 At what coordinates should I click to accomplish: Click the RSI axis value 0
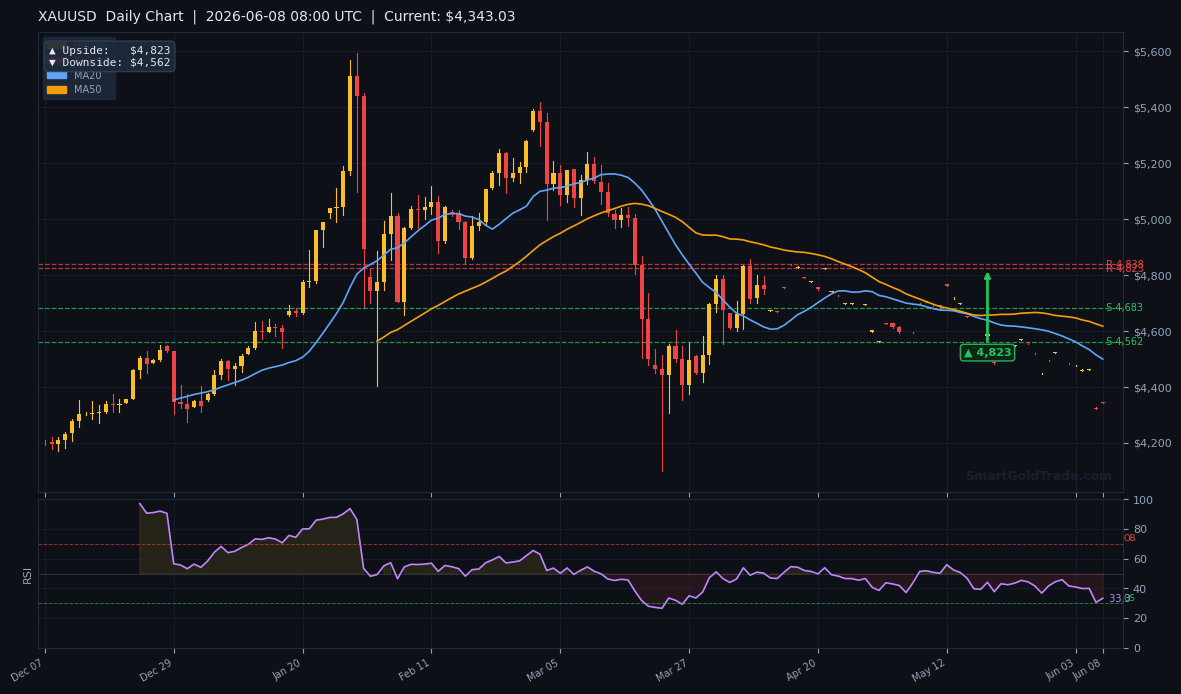pos(1137,648)
